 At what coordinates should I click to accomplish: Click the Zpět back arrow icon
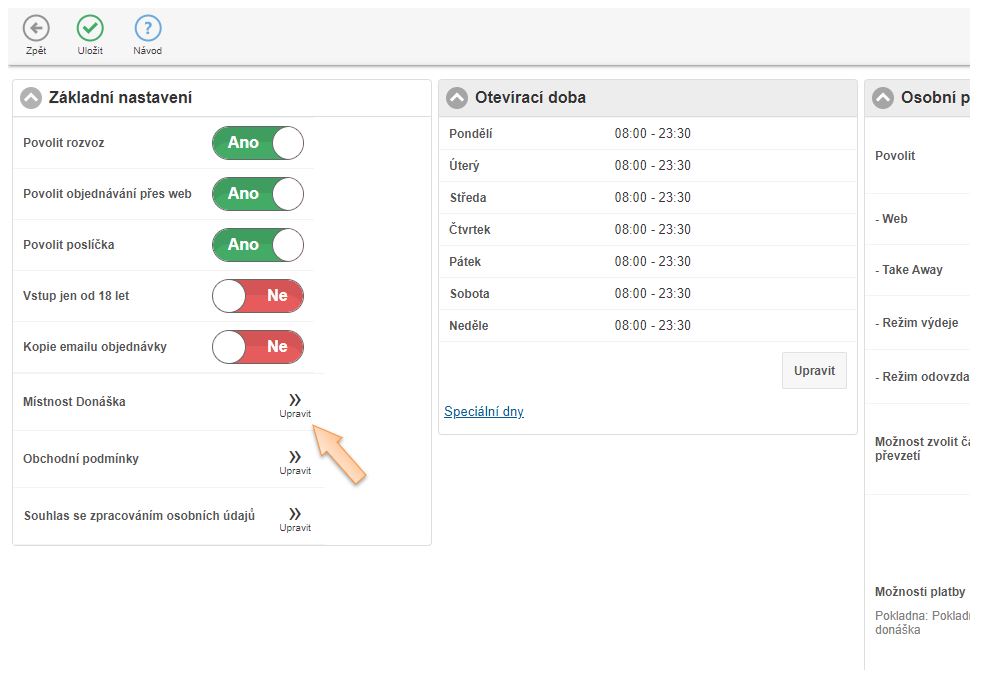(x=36, y=29)
